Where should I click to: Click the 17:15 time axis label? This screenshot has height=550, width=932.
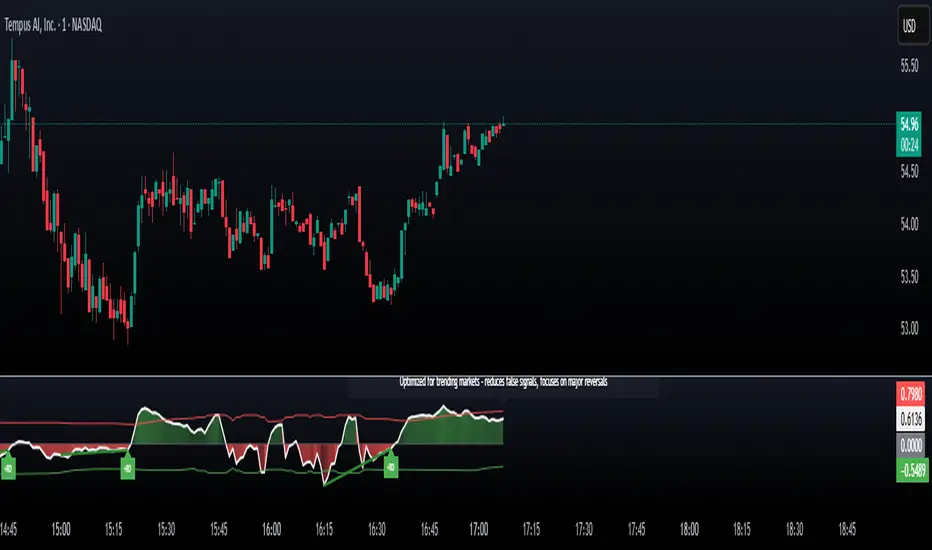[531, 529]
